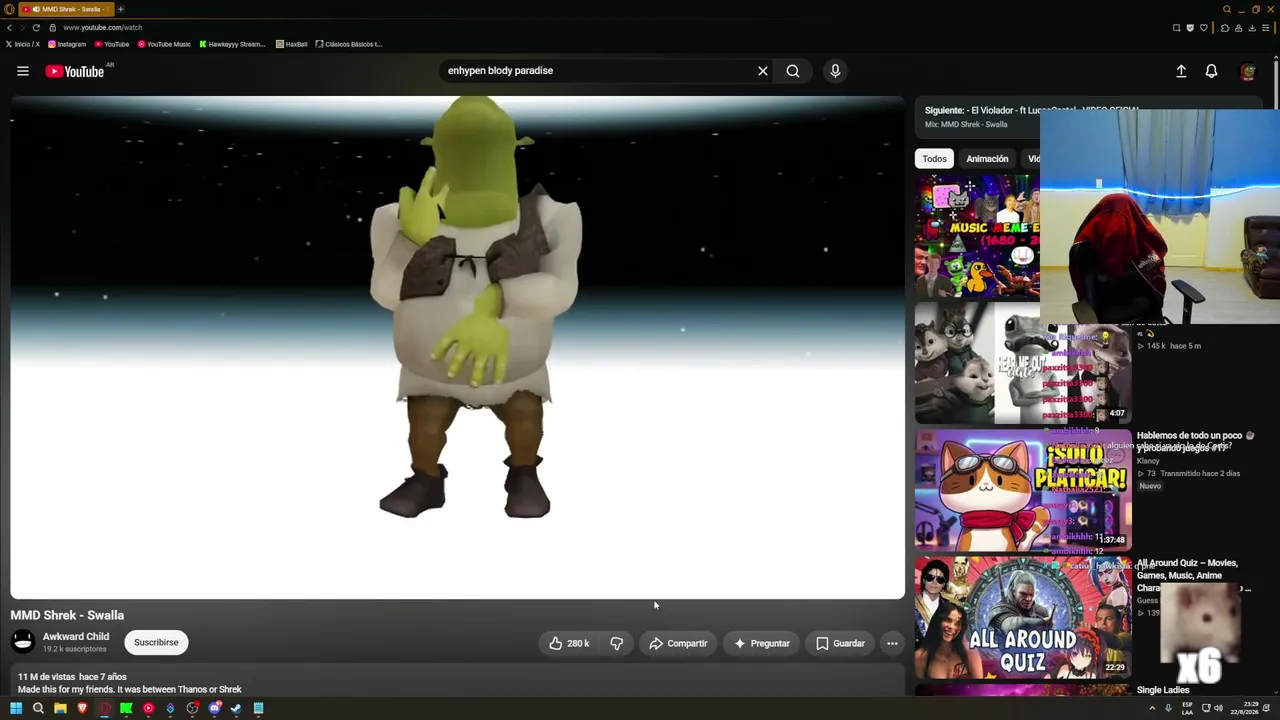
Task: Open the YouTube guide hamburger menu
Action: tap(23, 71)
